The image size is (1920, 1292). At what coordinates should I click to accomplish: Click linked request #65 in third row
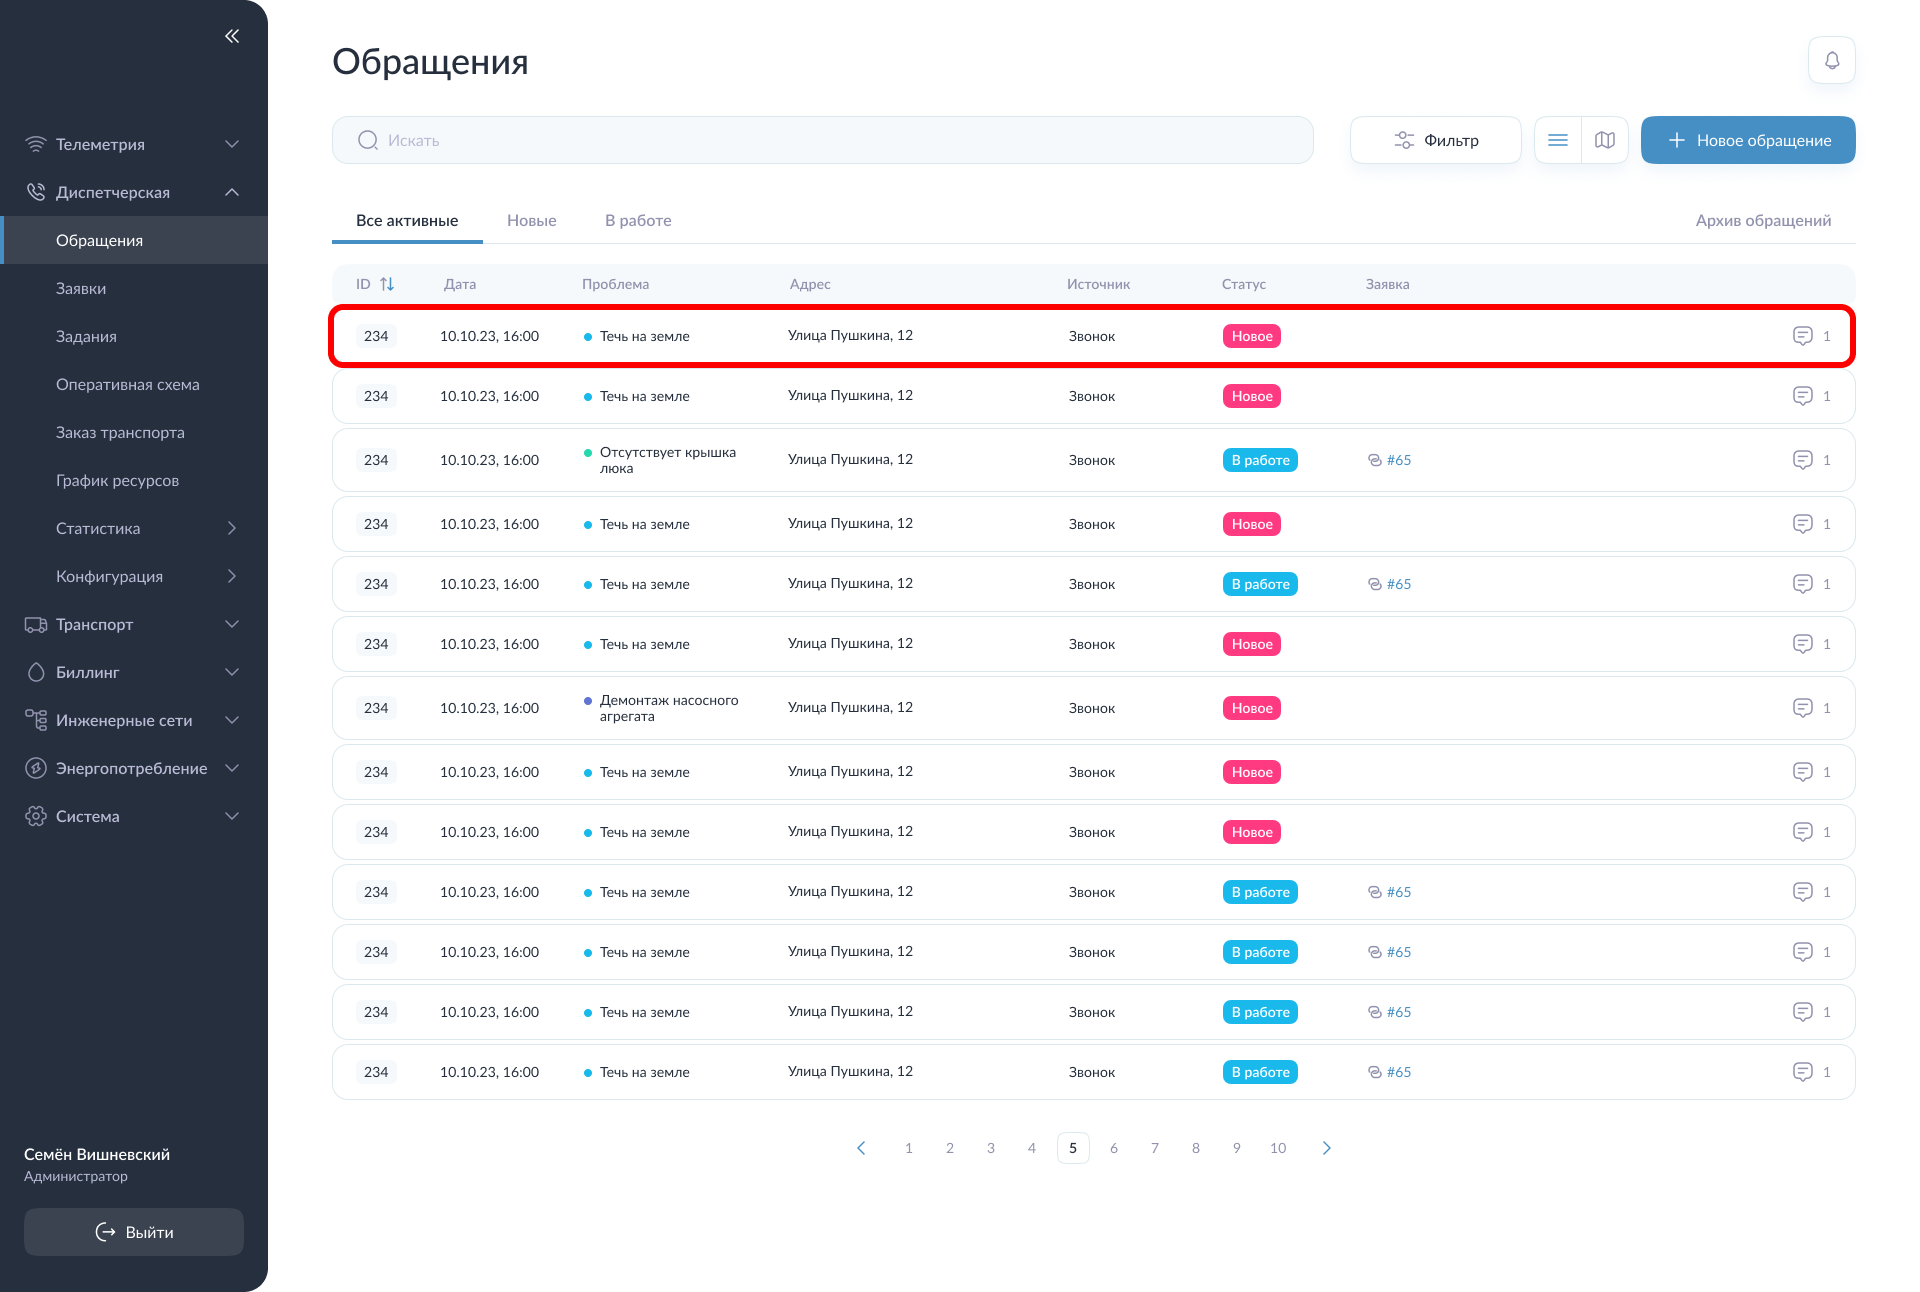coord(1397,460)
